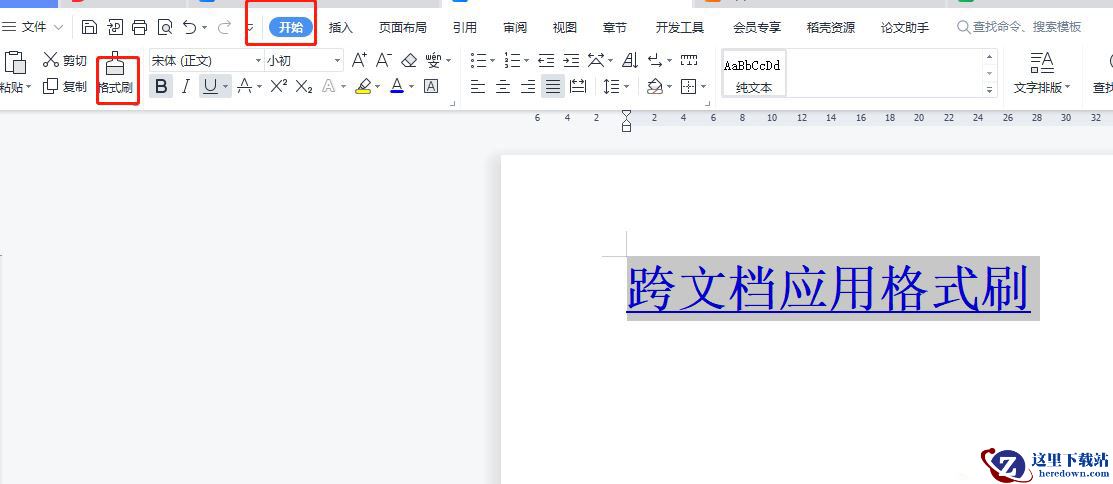Image resolution: width=1113 pixels, height=484 pixels.
Task: Toggle justify alignment
Action: click(553, 87)
